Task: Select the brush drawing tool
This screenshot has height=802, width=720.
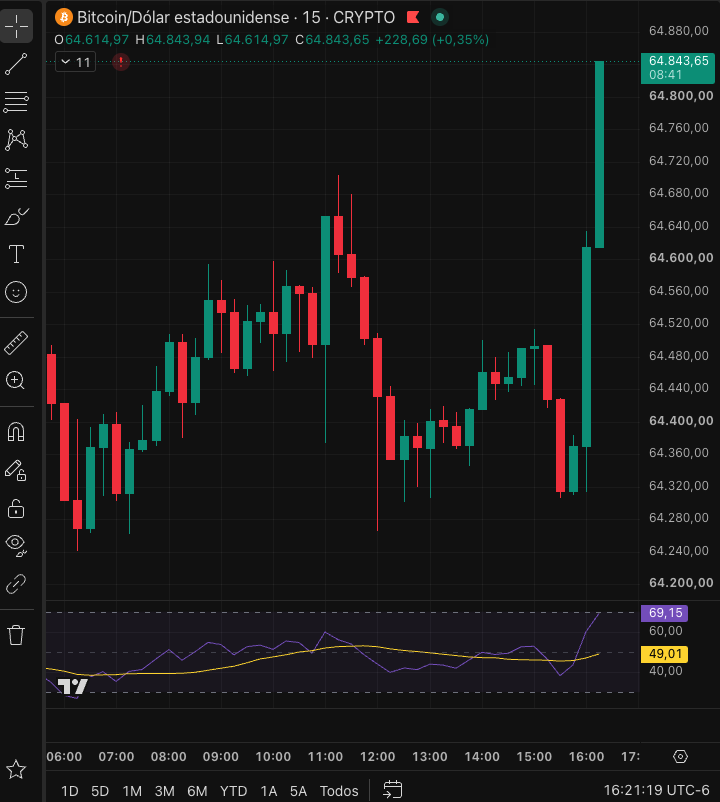Action: (x=16, y=216)
